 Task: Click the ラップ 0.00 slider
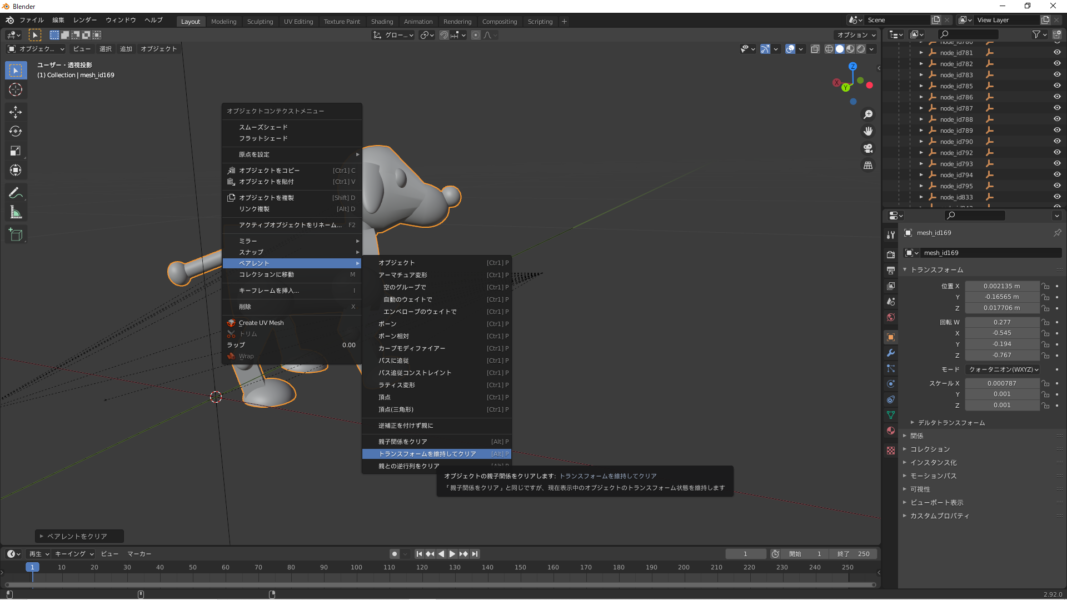(292, 345)
